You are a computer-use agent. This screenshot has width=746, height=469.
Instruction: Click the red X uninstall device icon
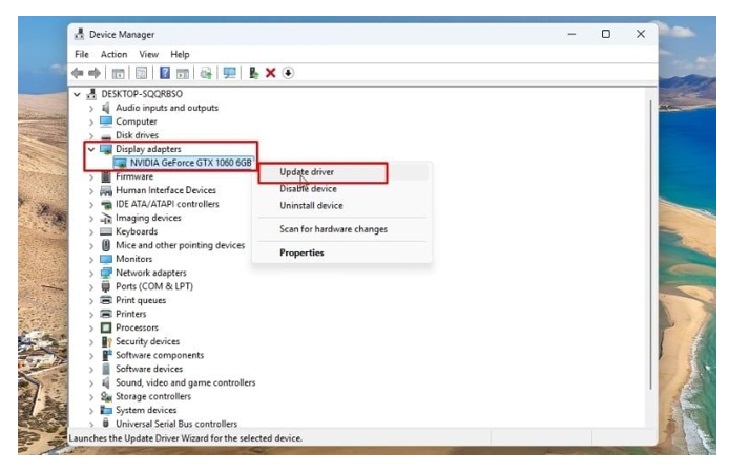271,73
